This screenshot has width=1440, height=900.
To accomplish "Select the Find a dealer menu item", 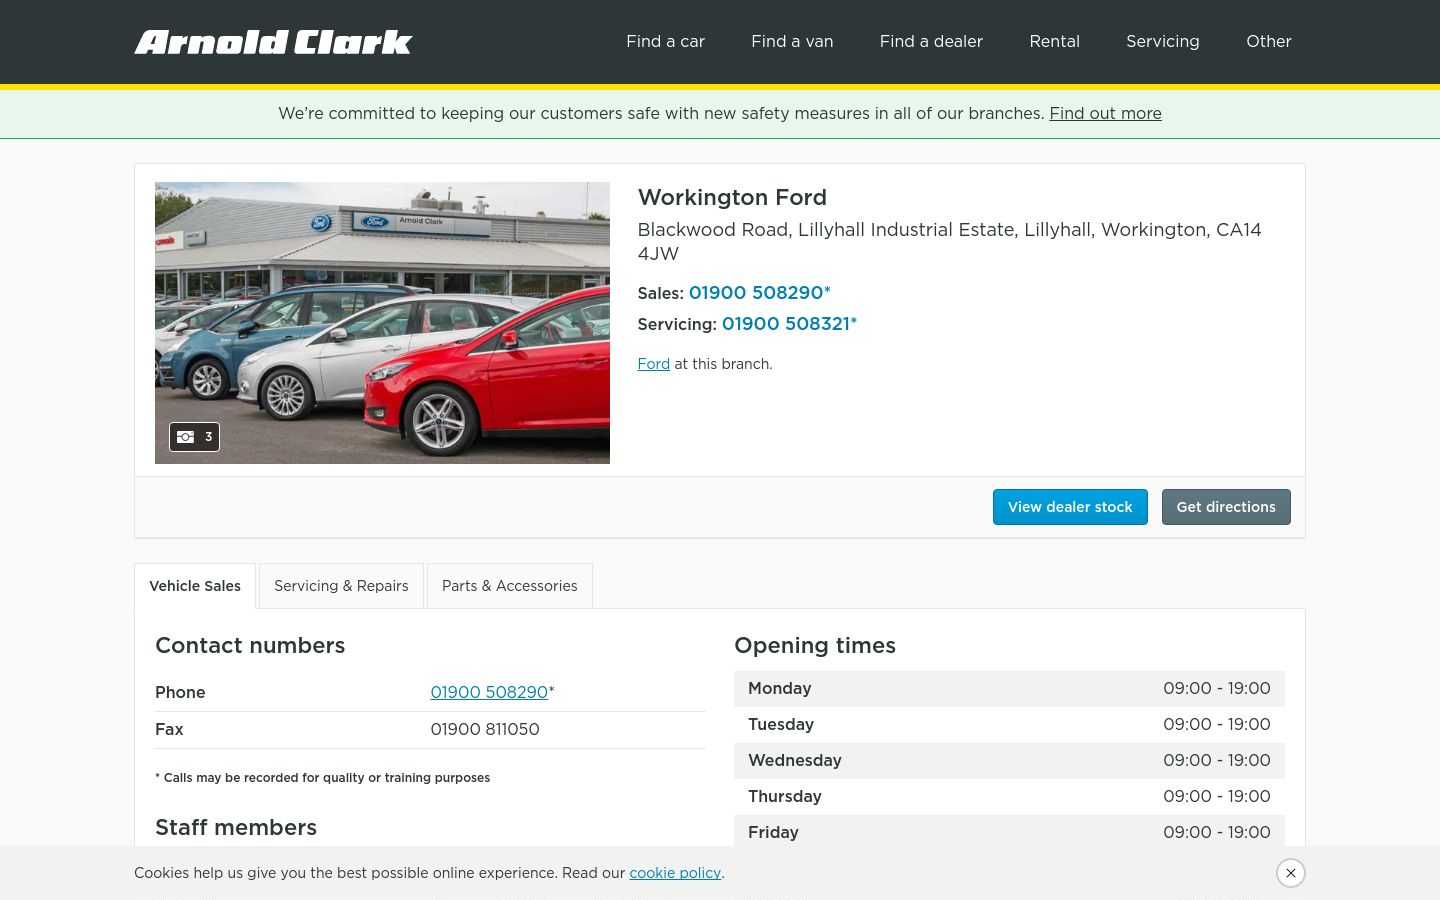I will 931,41.
